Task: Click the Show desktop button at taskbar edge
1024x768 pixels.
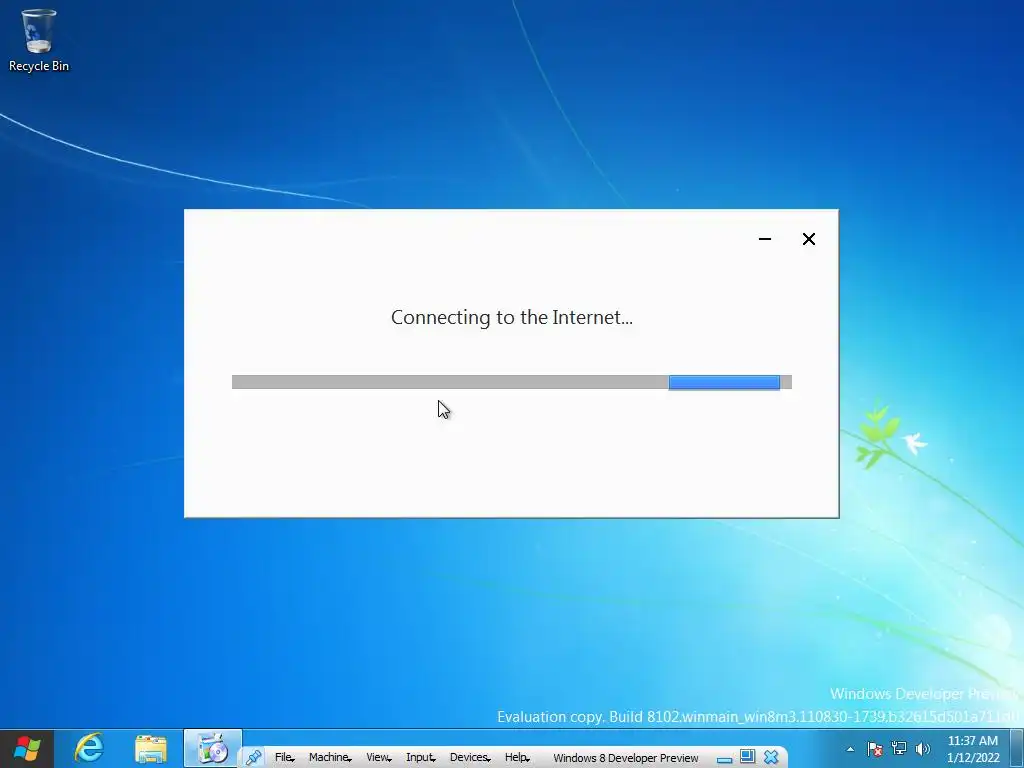Action: (x=1017, y=748)
